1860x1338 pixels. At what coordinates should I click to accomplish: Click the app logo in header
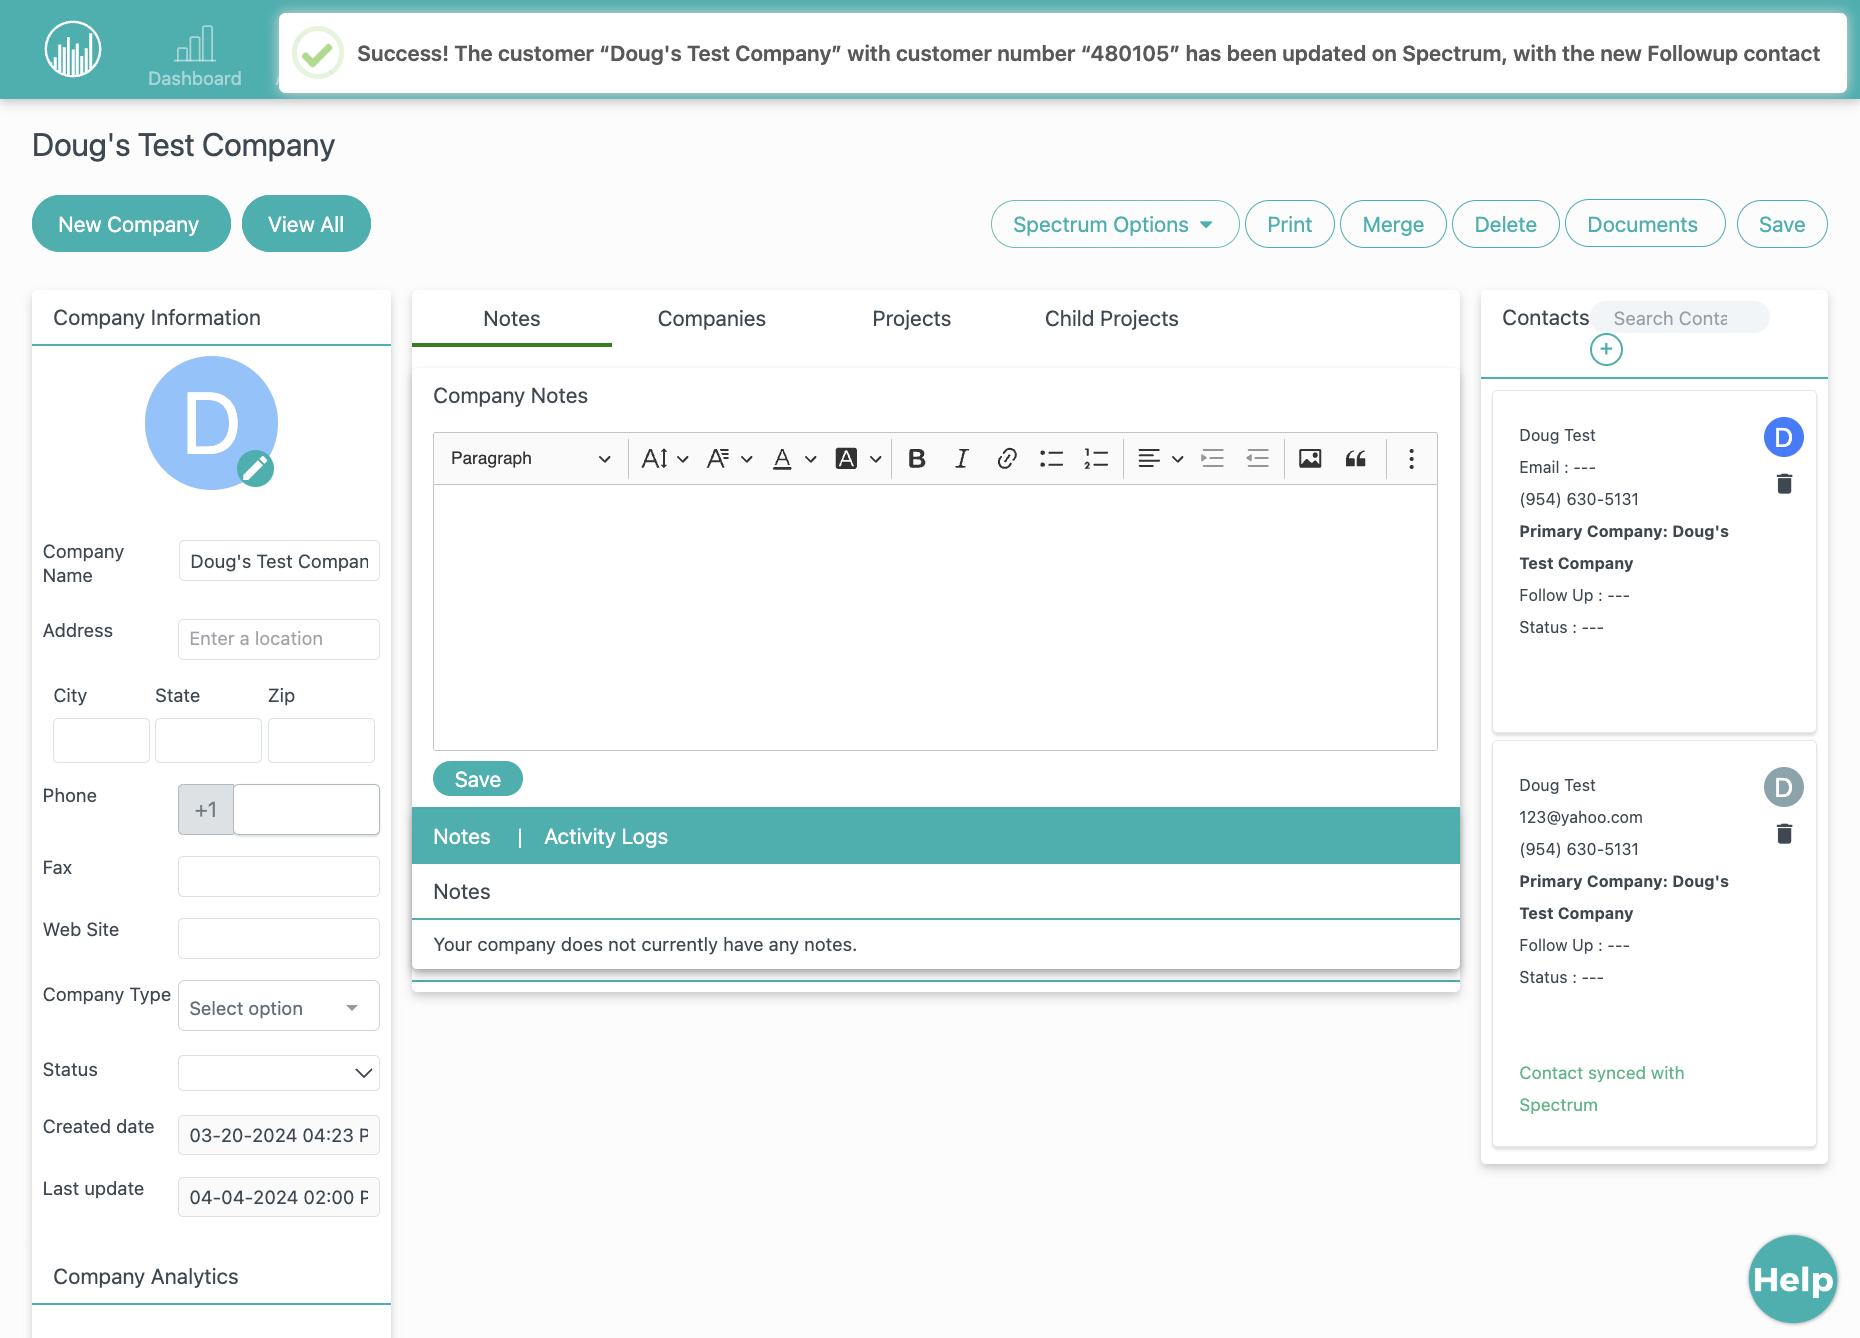(73, 49)
